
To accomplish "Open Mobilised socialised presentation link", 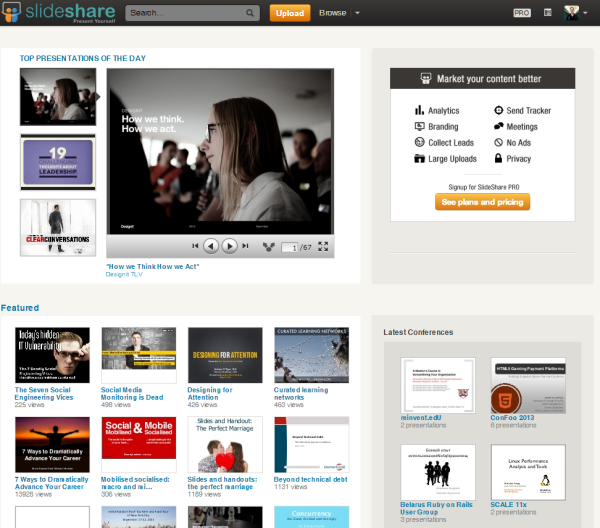I will click(135, 483).
